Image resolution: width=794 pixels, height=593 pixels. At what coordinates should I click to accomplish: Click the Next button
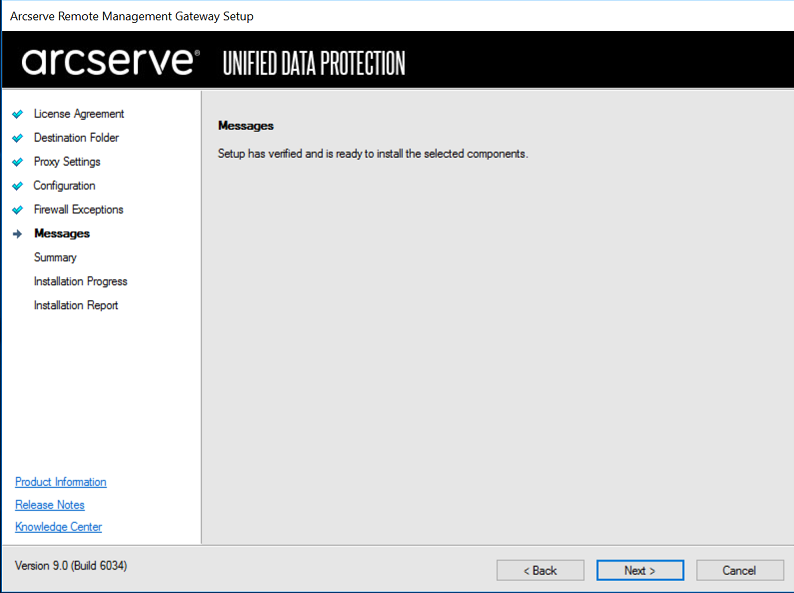click(x=640, y=570)
